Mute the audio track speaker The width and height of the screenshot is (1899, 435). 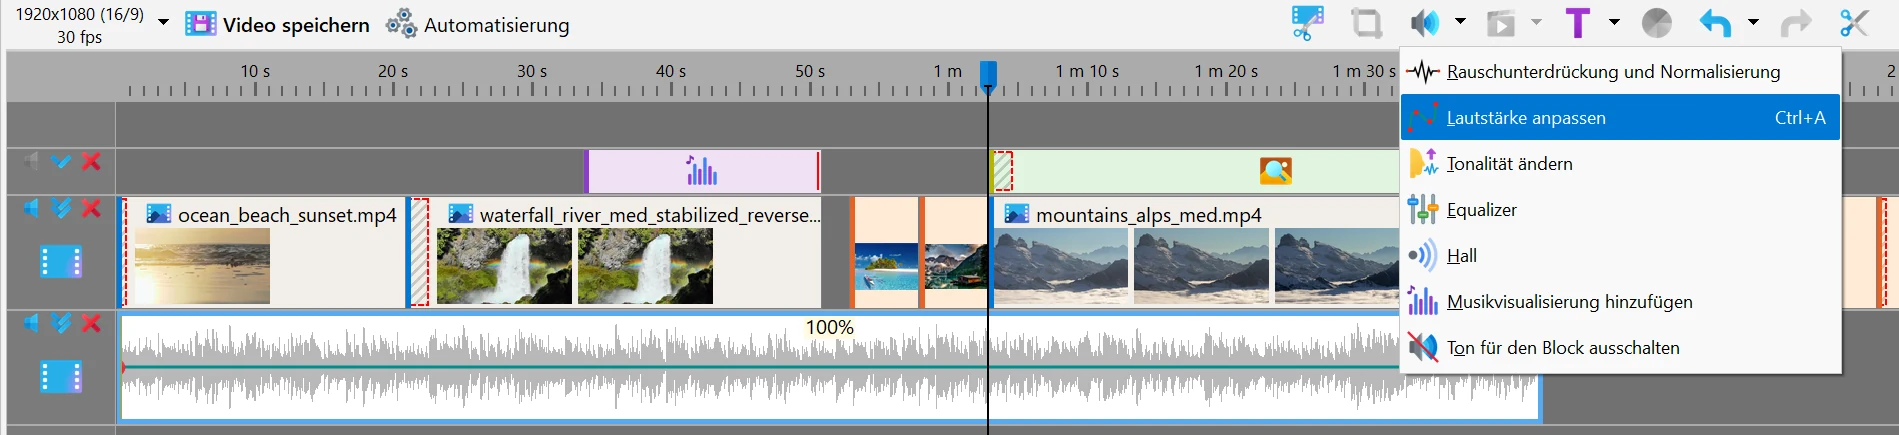click(x=32, y=323)
